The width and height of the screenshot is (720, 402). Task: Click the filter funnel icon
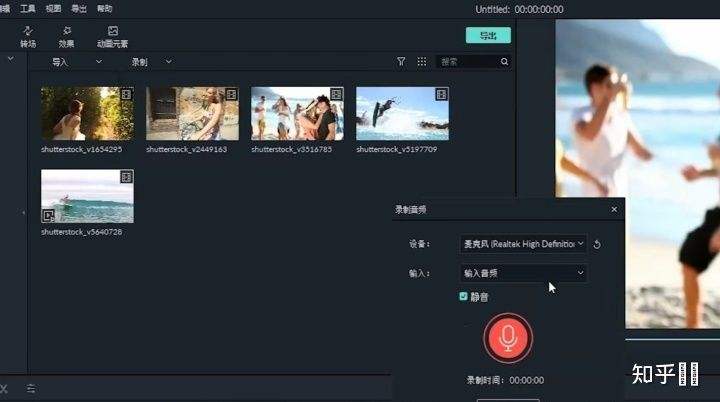(x=401, y=62)
